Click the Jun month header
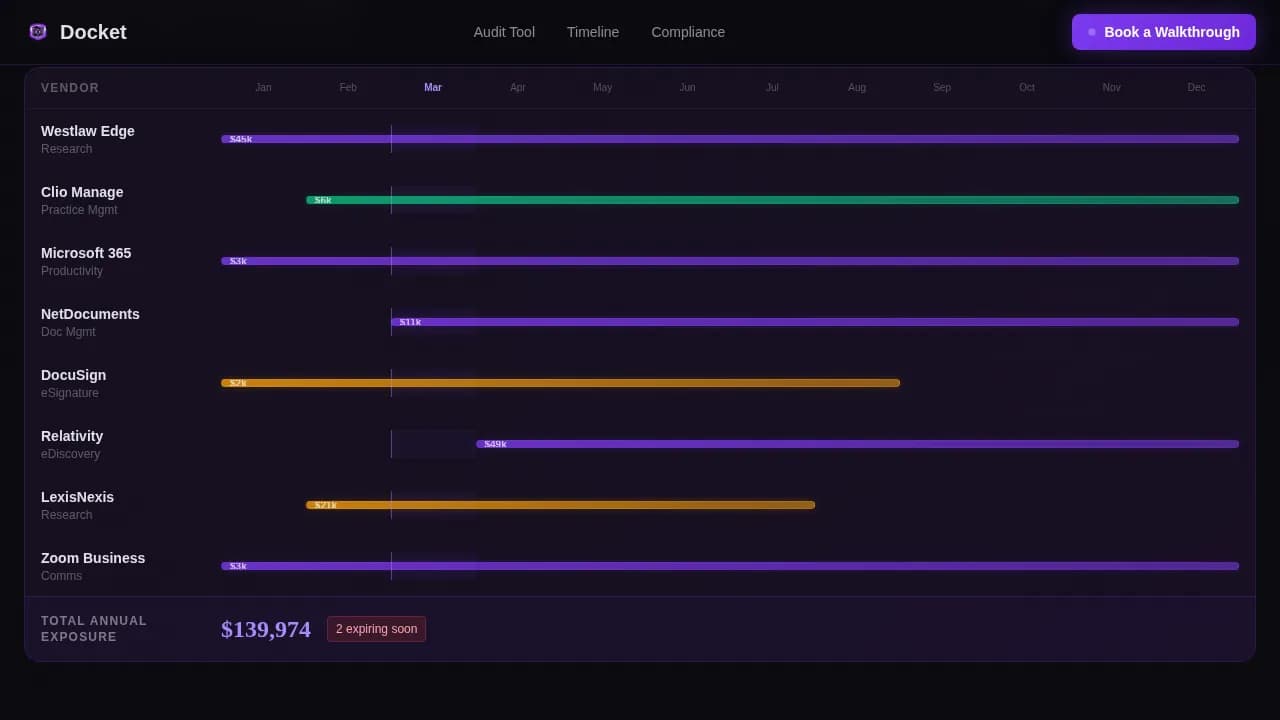The width and height of the screenshot is (1280, 720). point(687,88)
